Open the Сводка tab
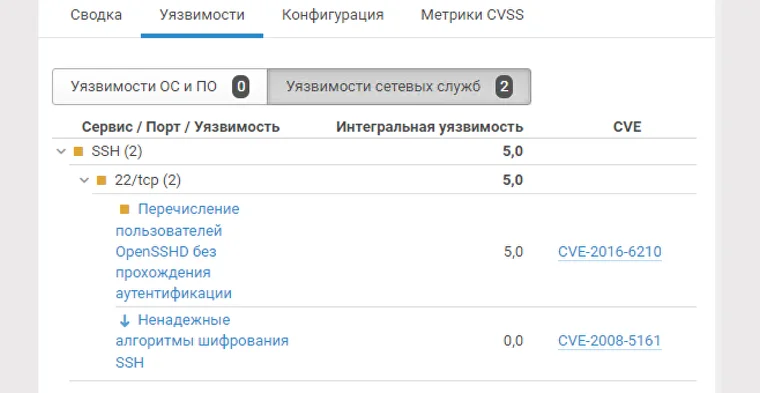The image size is (760, 393). click(96, 15)
